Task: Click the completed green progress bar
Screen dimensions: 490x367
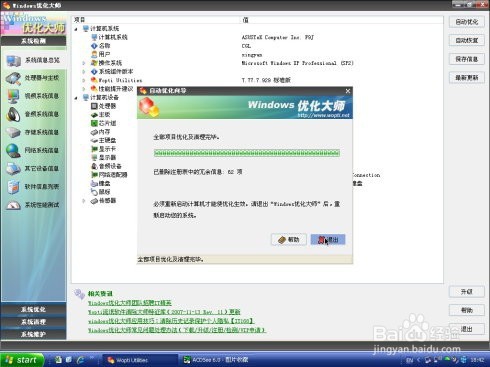Action: tap(247, 153)
